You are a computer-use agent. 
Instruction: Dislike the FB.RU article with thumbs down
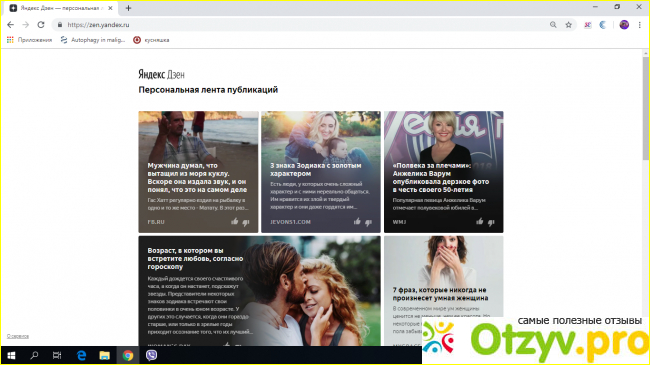tap(246, 222)
